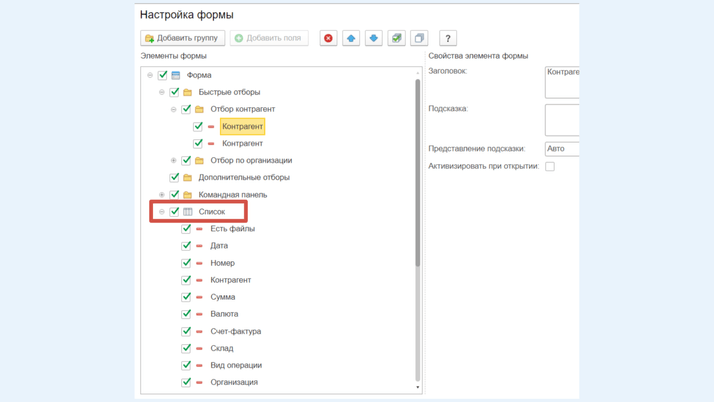Enable Активизировать при открытии checkbox
Image resolution: width=714 pixels, height=402 pixels.
(550, 167)
